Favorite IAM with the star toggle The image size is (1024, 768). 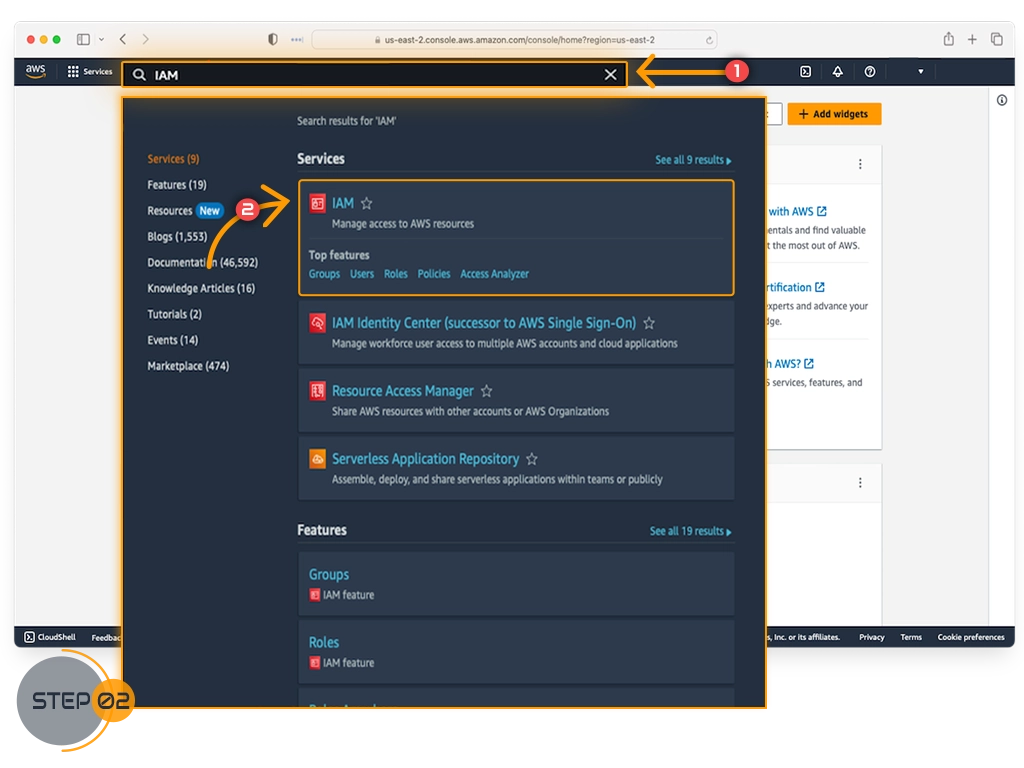367,203
